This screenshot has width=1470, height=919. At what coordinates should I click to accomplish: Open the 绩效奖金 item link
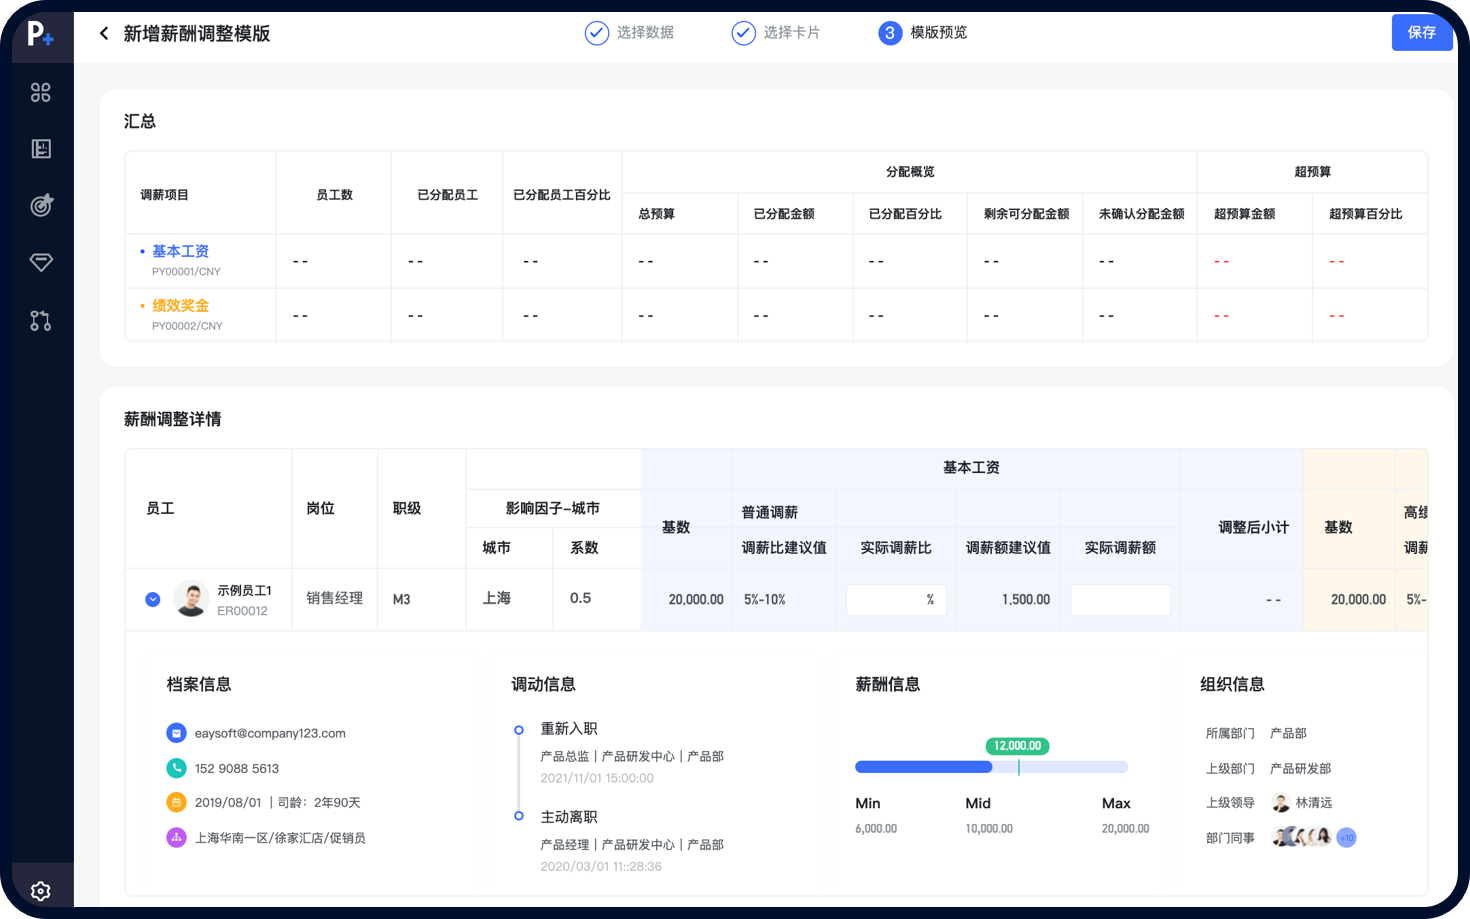point(180,305)
